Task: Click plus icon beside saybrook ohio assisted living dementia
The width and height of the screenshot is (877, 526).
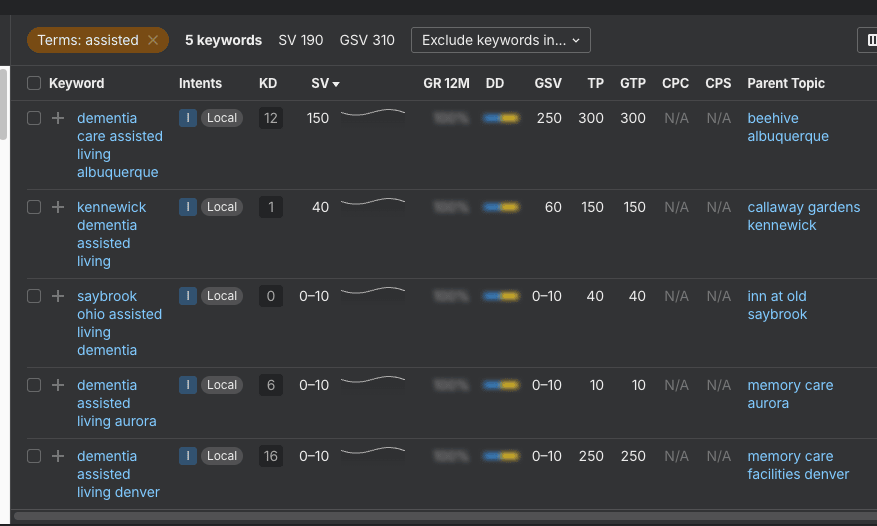Action: click(x=58, y=296)
